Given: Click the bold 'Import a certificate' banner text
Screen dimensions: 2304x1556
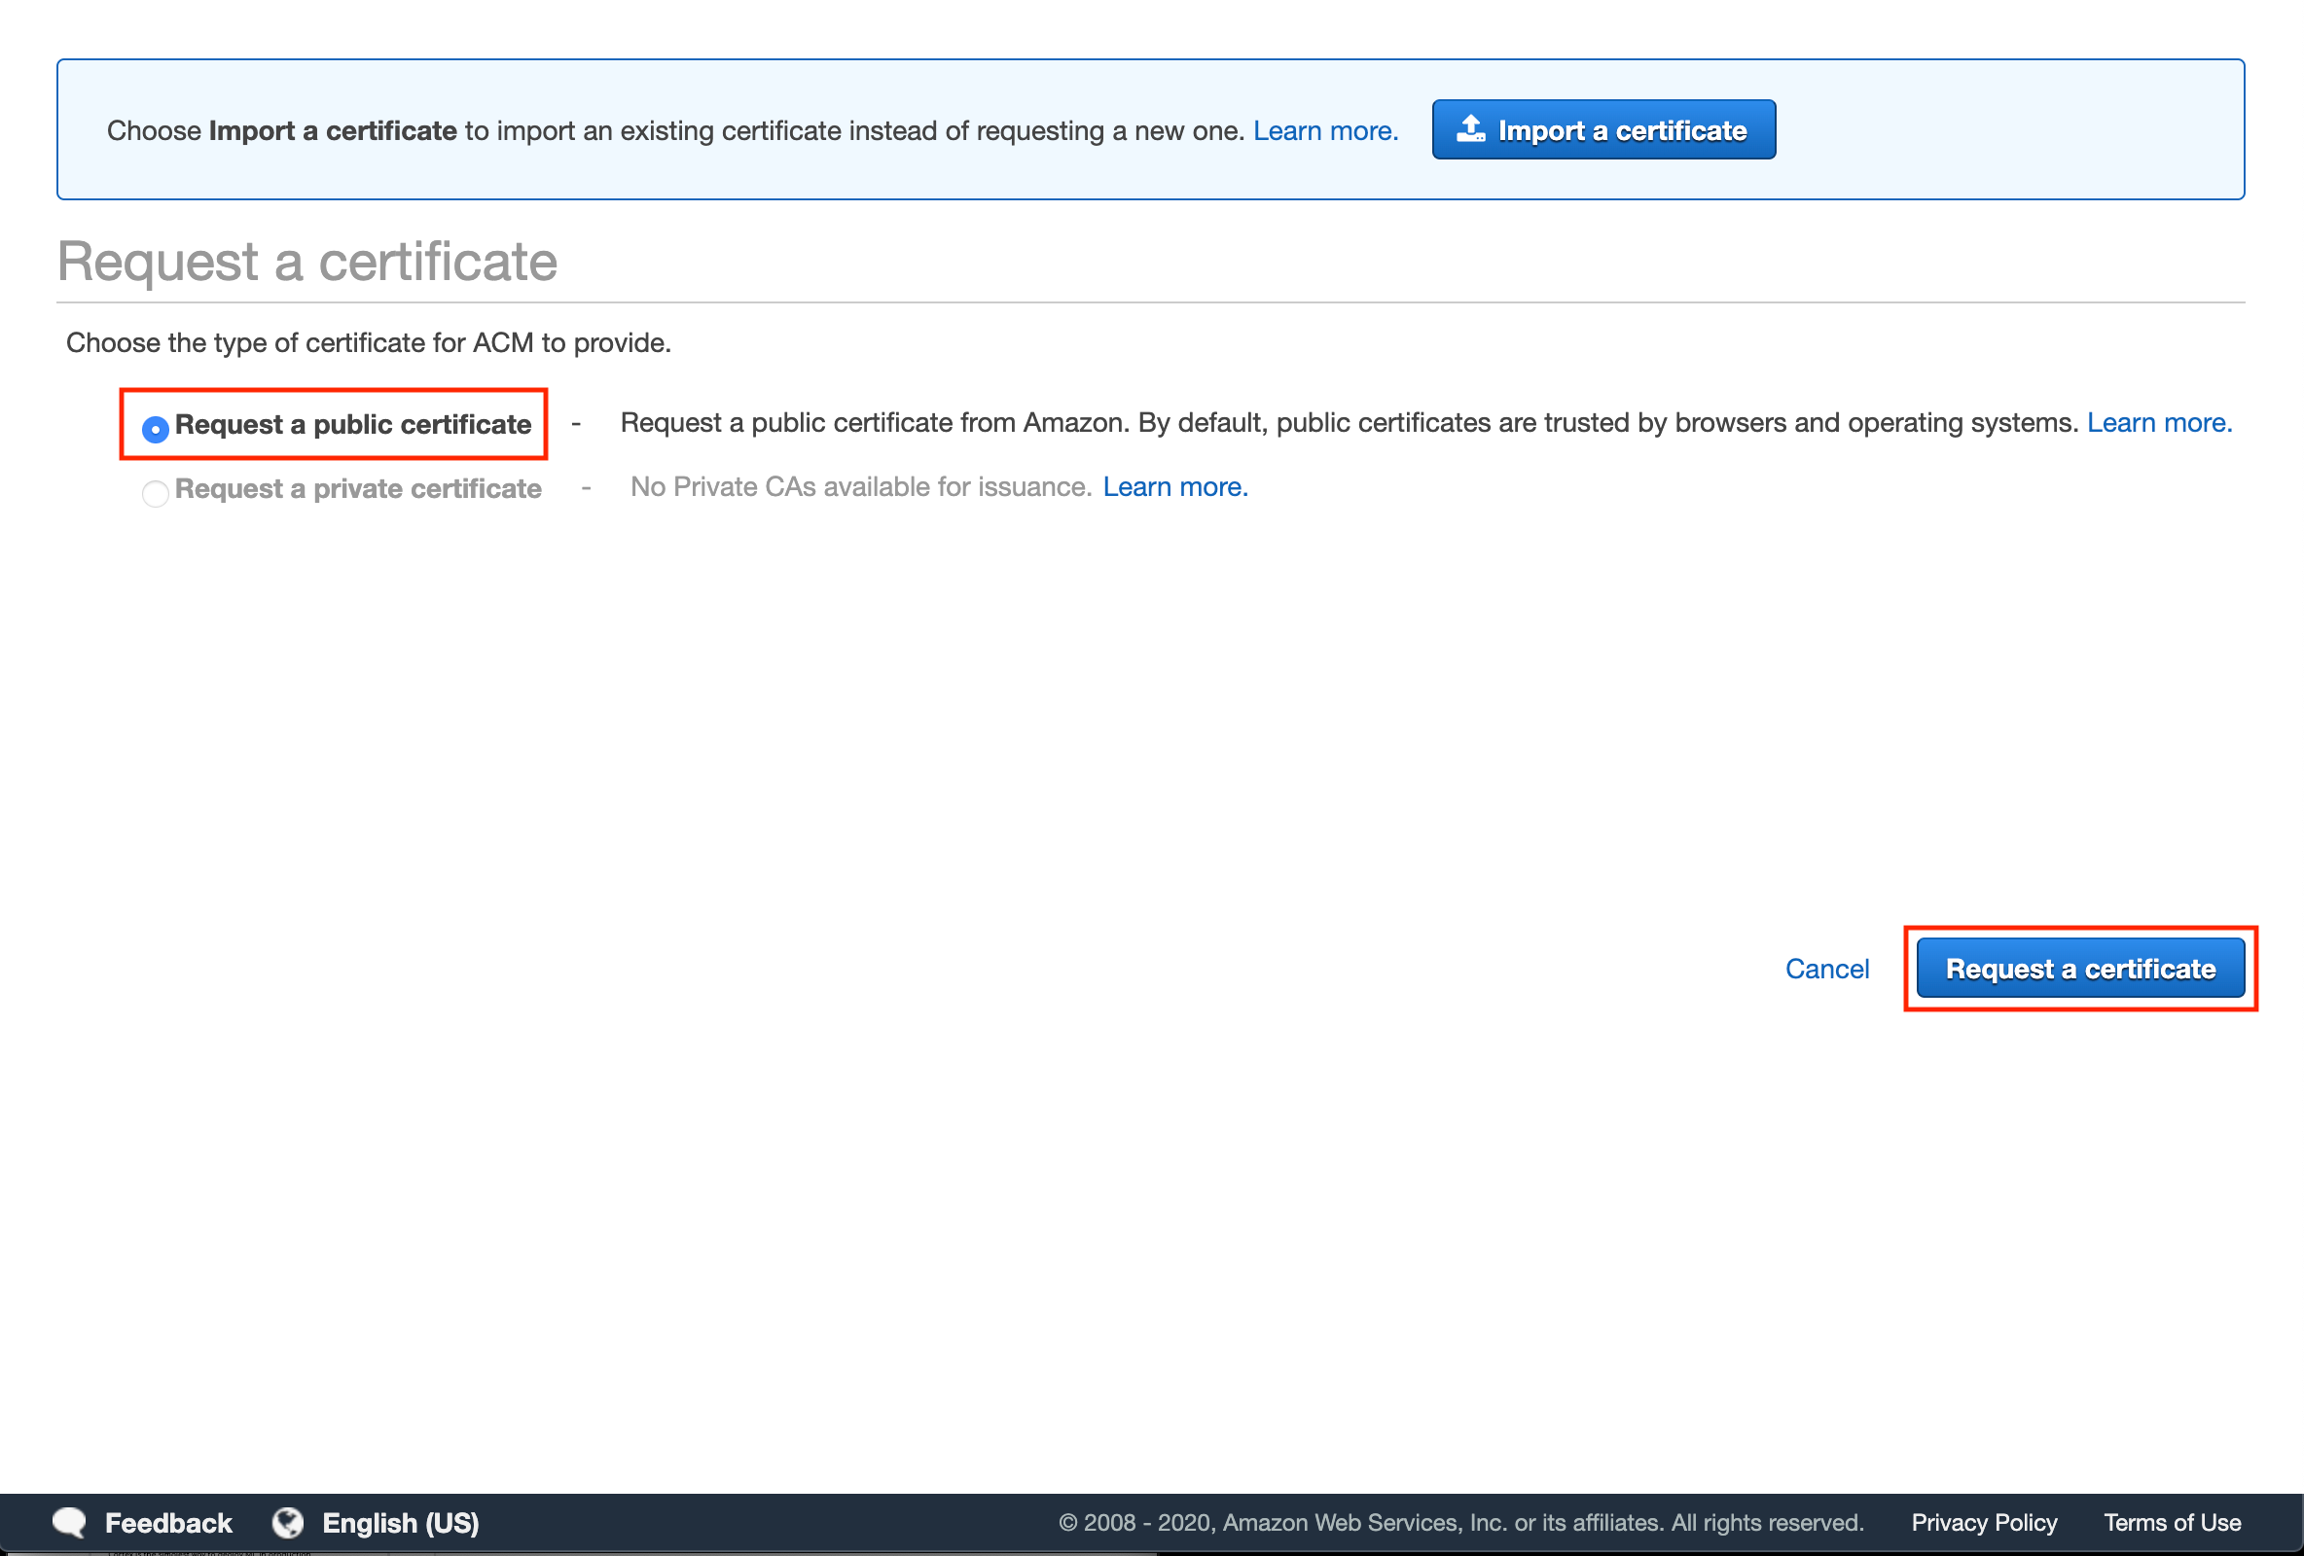Looking at the screenshot, I should tap(332, 131).
